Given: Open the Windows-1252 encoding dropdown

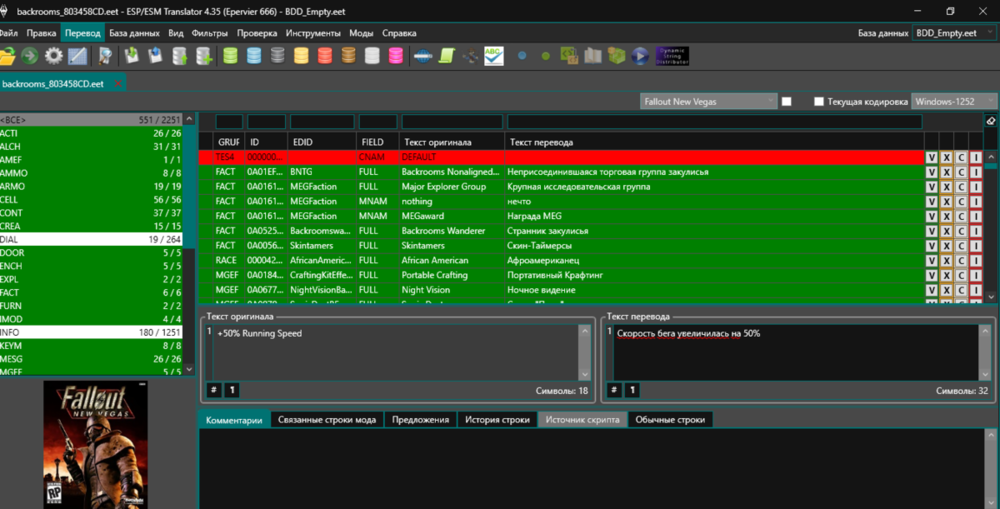Looking at the screenshot, I should (x=953, y=101).
